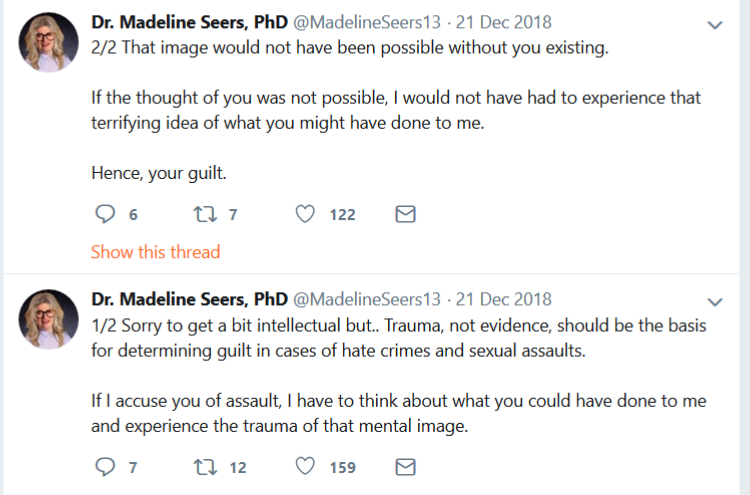Open 21 Dec 2018 timestamp of bottom tweet
Screen dimensions: 750x495
(503, 299)
